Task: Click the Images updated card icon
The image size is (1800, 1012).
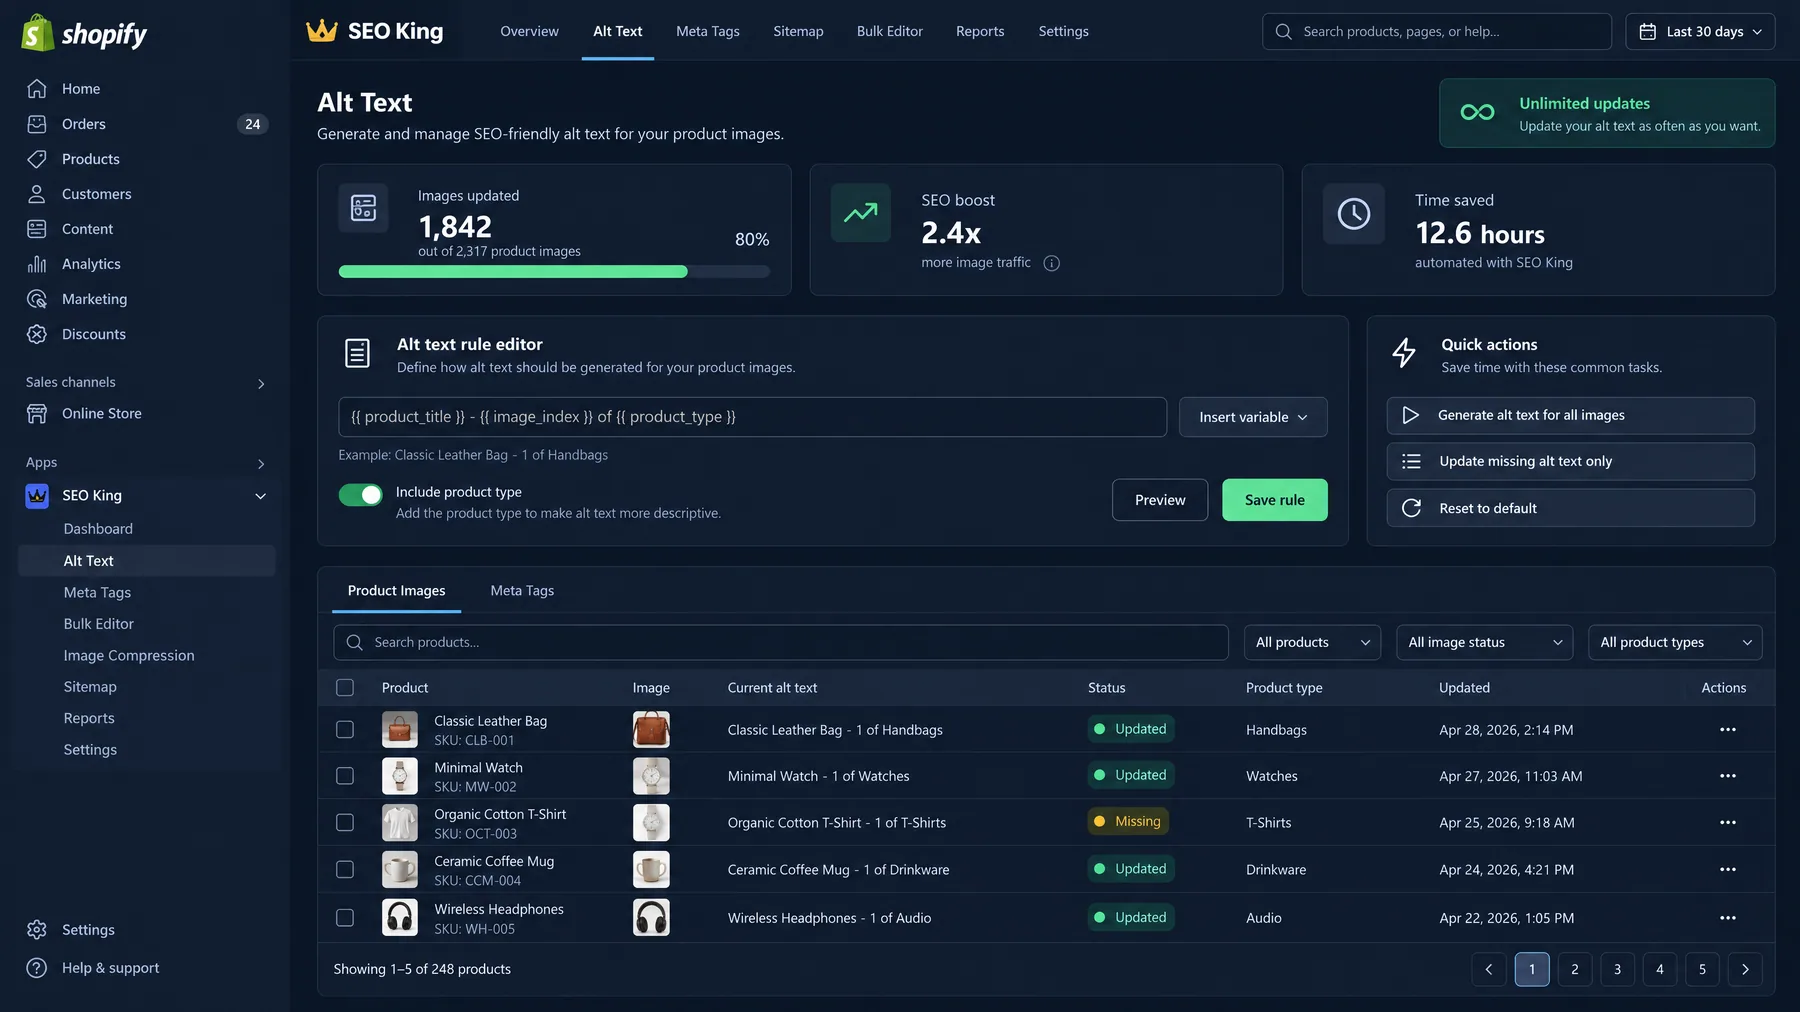Action: coord(363,208)
